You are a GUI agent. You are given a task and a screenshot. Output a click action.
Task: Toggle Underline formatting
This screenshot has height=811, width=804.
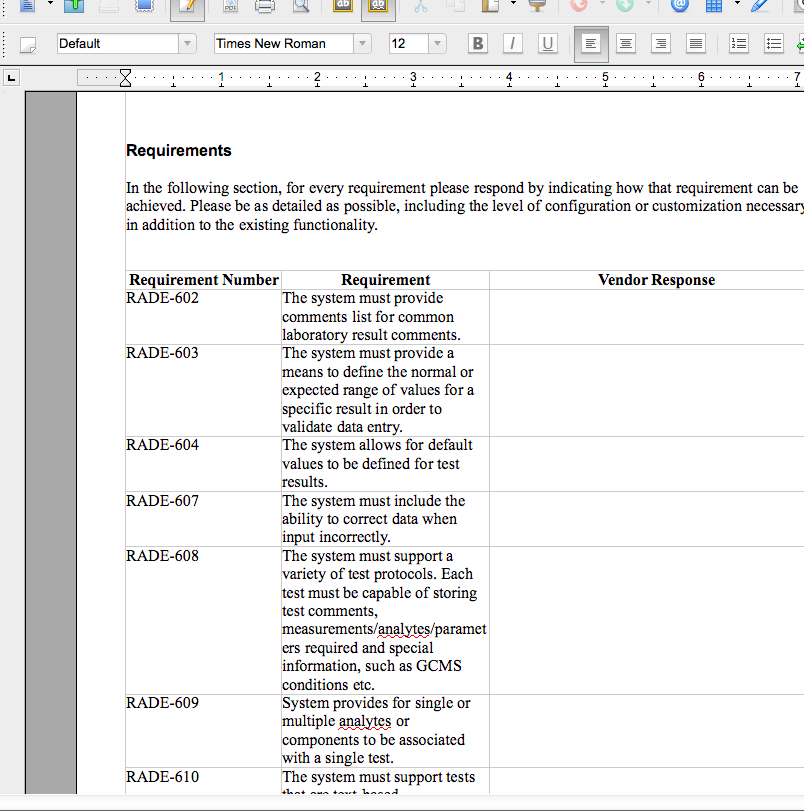point(548,44)
